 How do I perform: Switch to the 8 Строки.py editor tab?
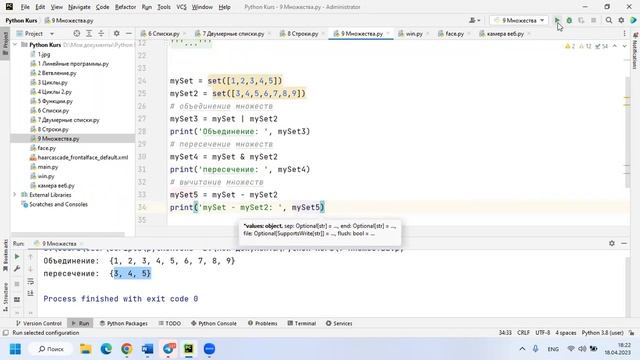coord(302,33)
